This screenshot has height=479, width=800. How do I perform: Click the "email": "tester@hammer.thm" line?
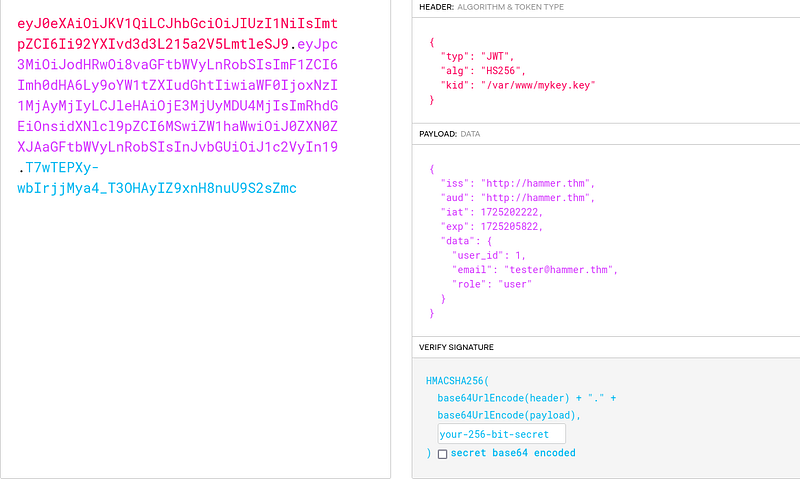pyautogui.click(x=535, y=269)
